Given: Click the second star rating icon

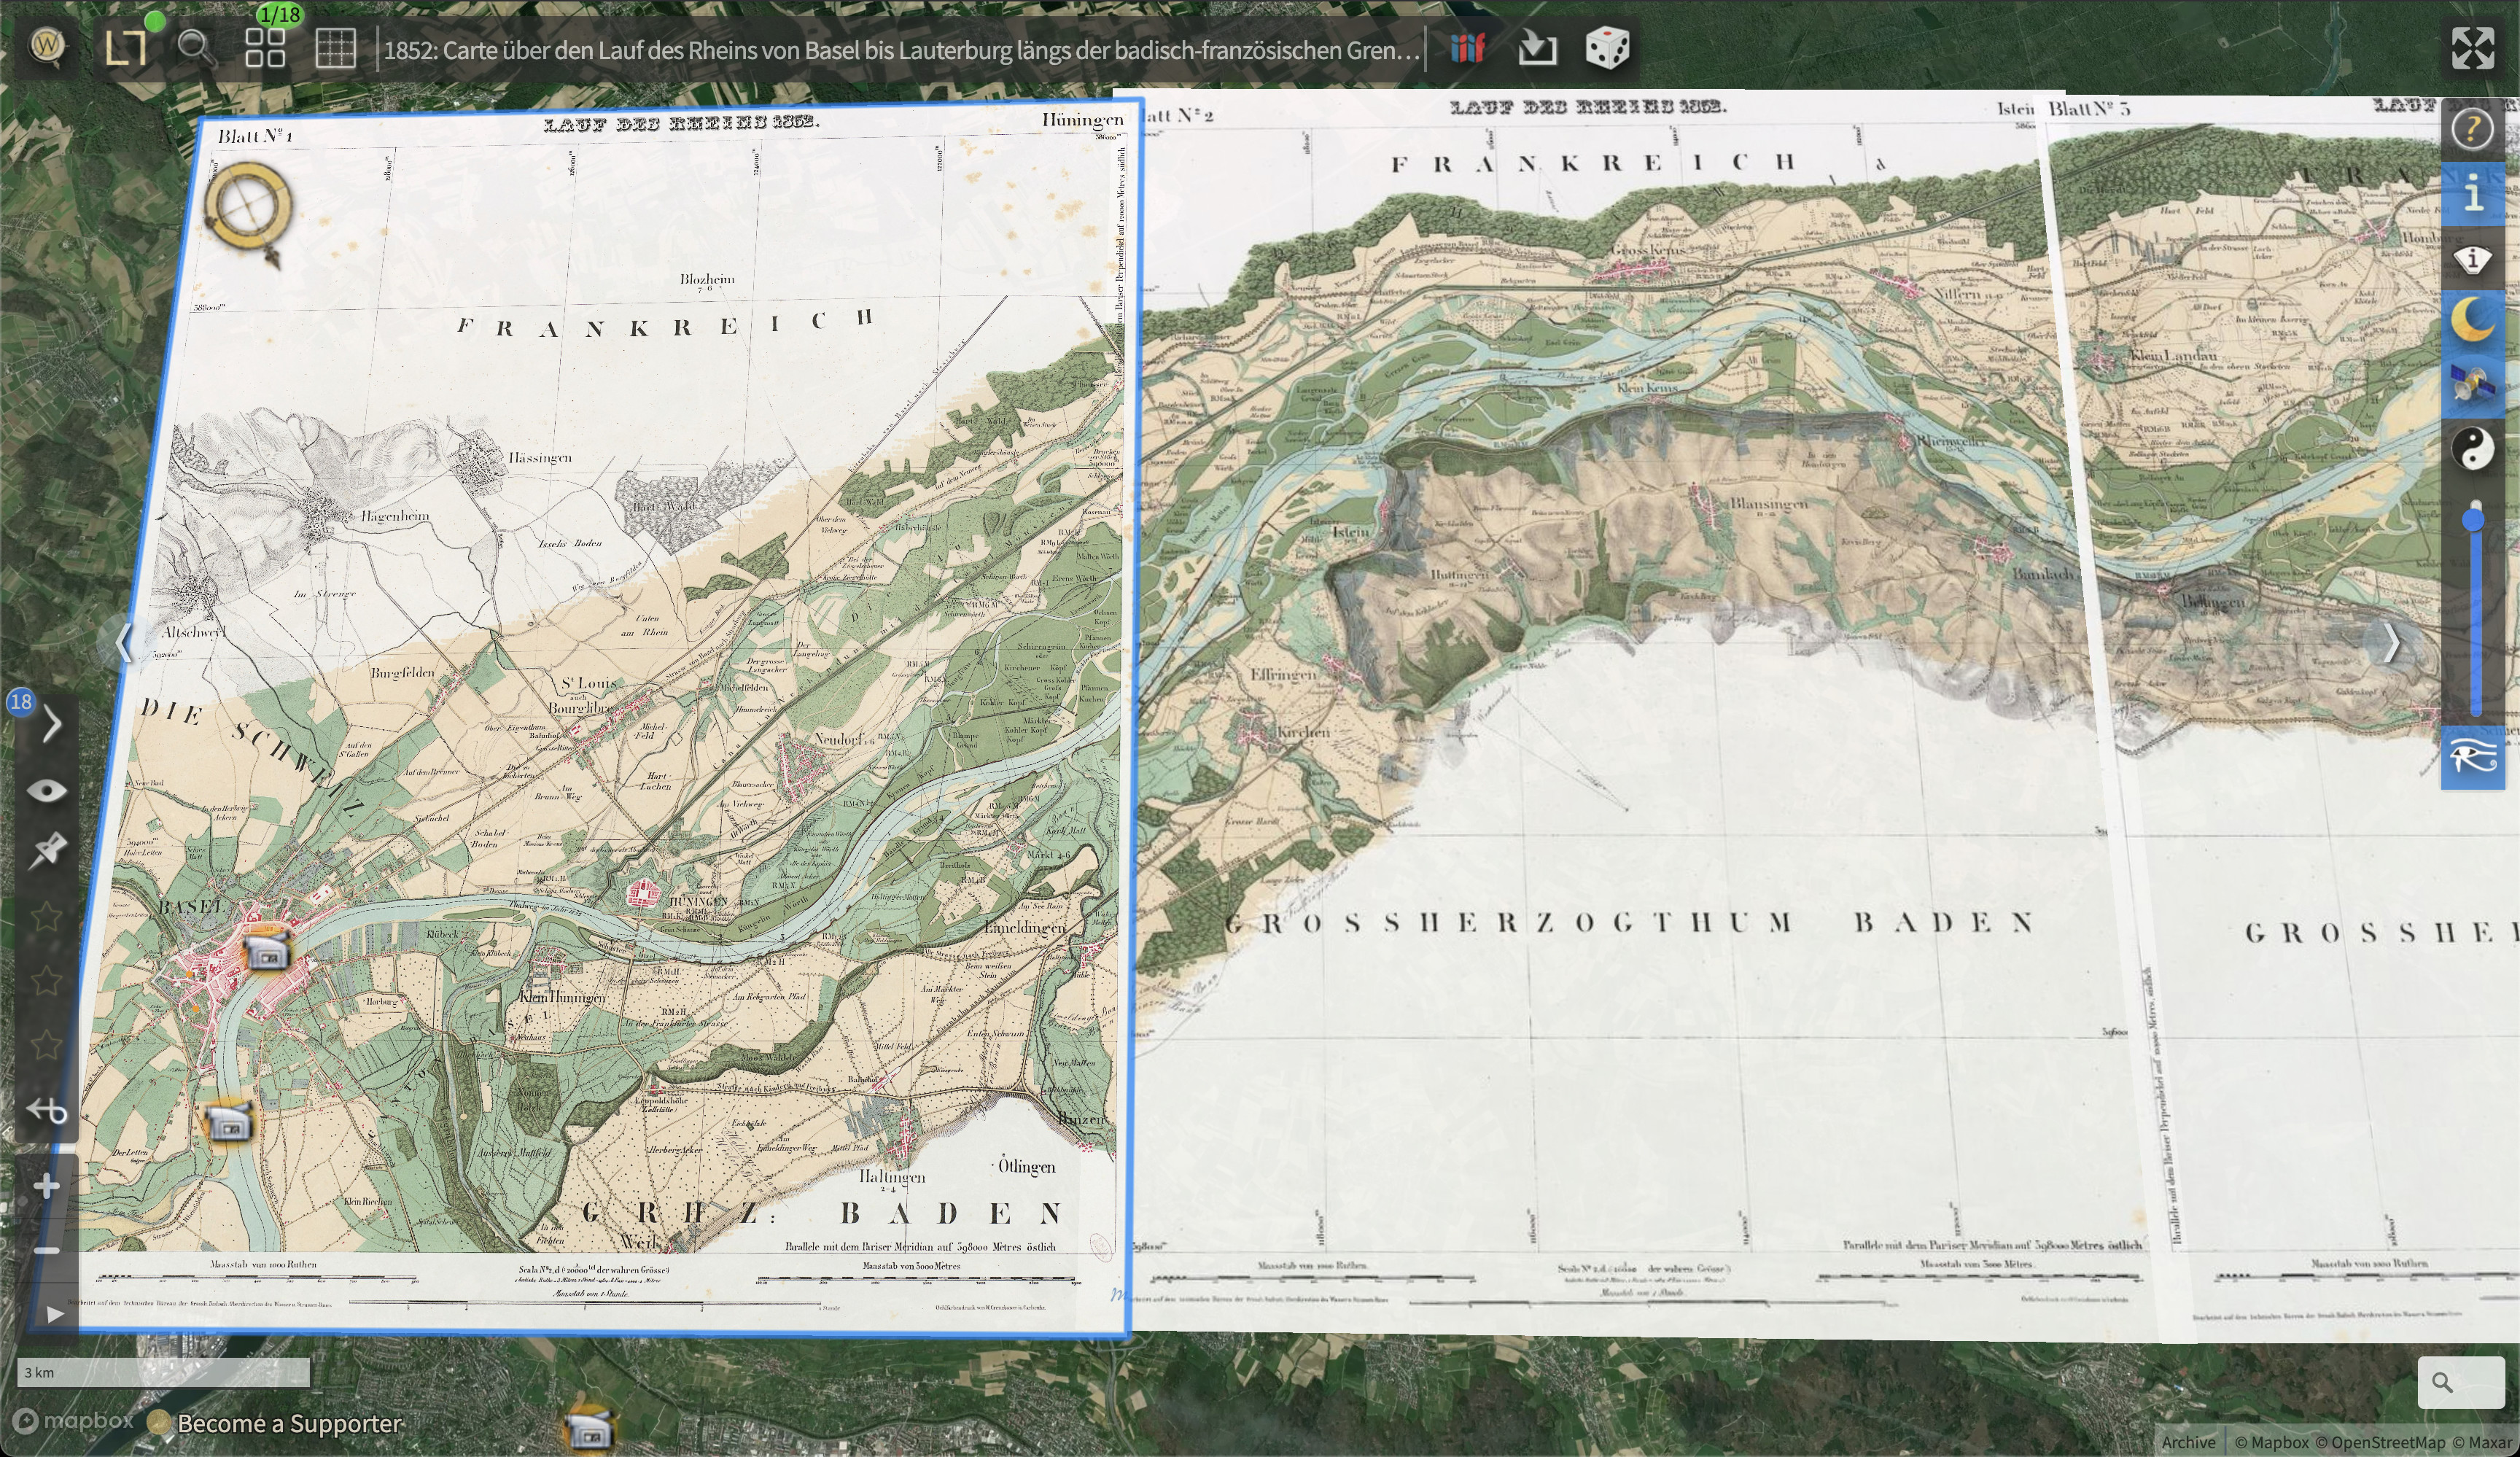Looking at the screenshot, I should (x=46, y=980).
